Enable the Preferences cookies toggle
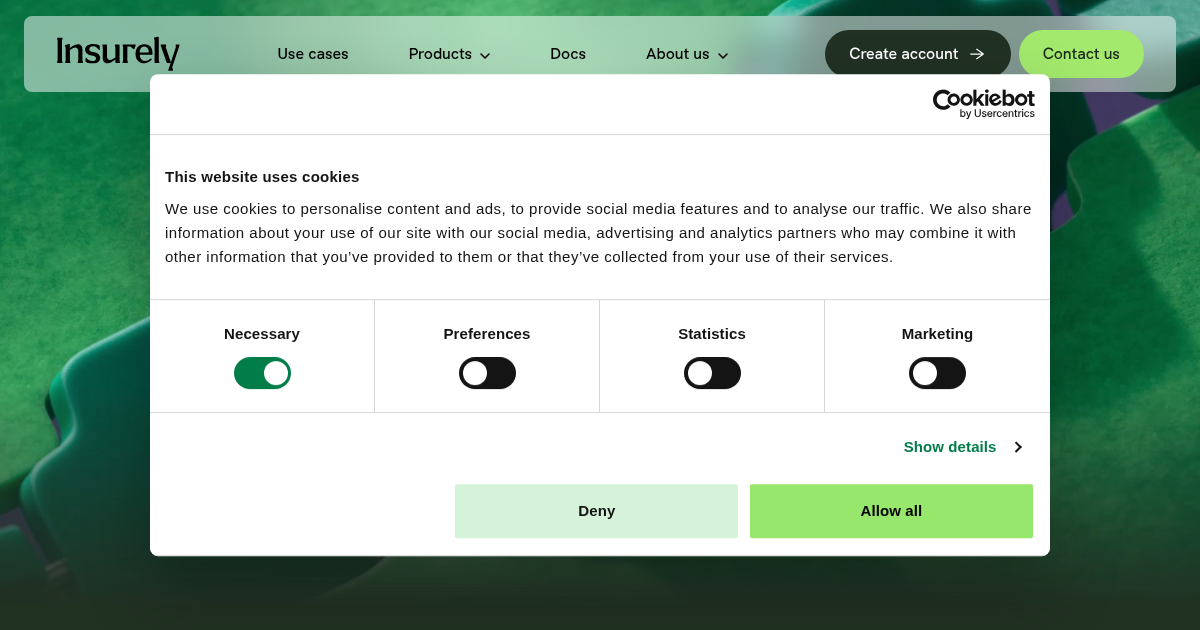The width and height of the screenshot is (1200, 630). point(487,373)
